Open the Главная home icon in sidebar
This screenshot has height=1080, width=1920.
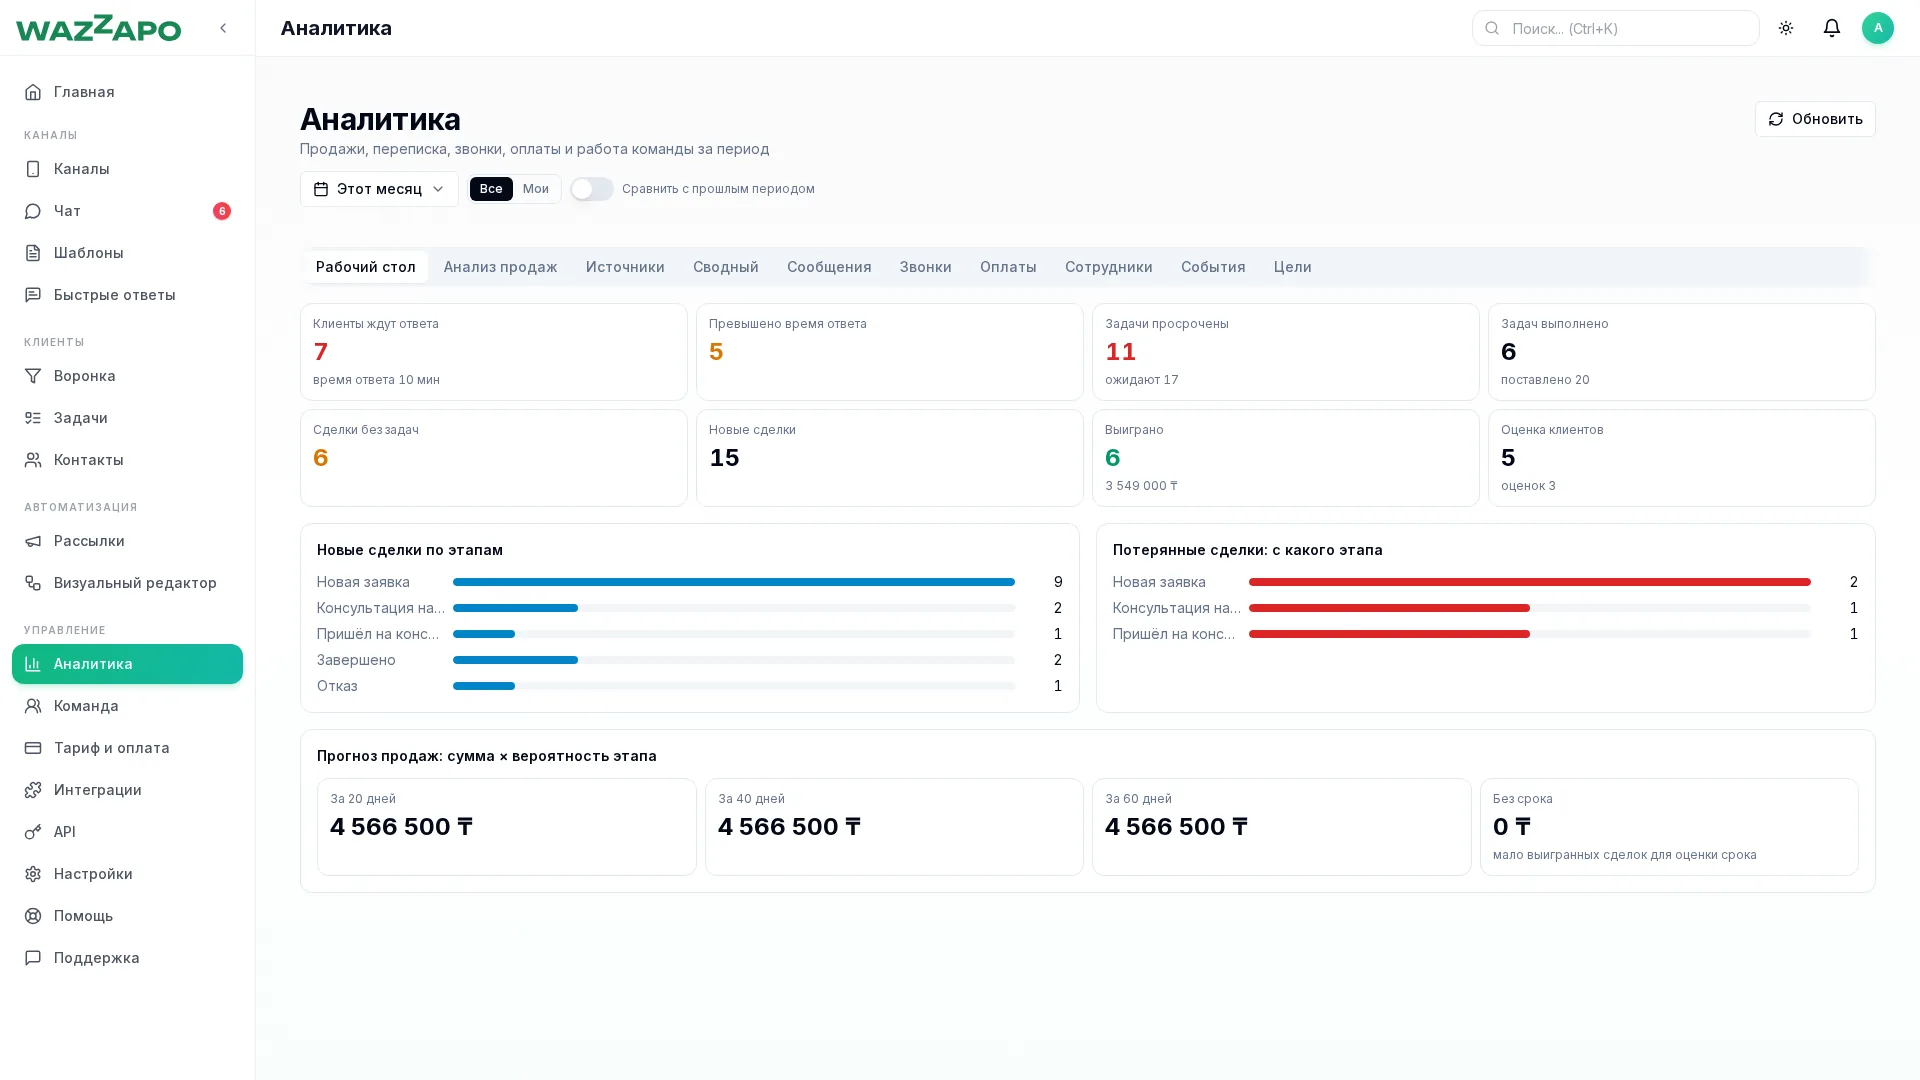[x=33, y=92]
